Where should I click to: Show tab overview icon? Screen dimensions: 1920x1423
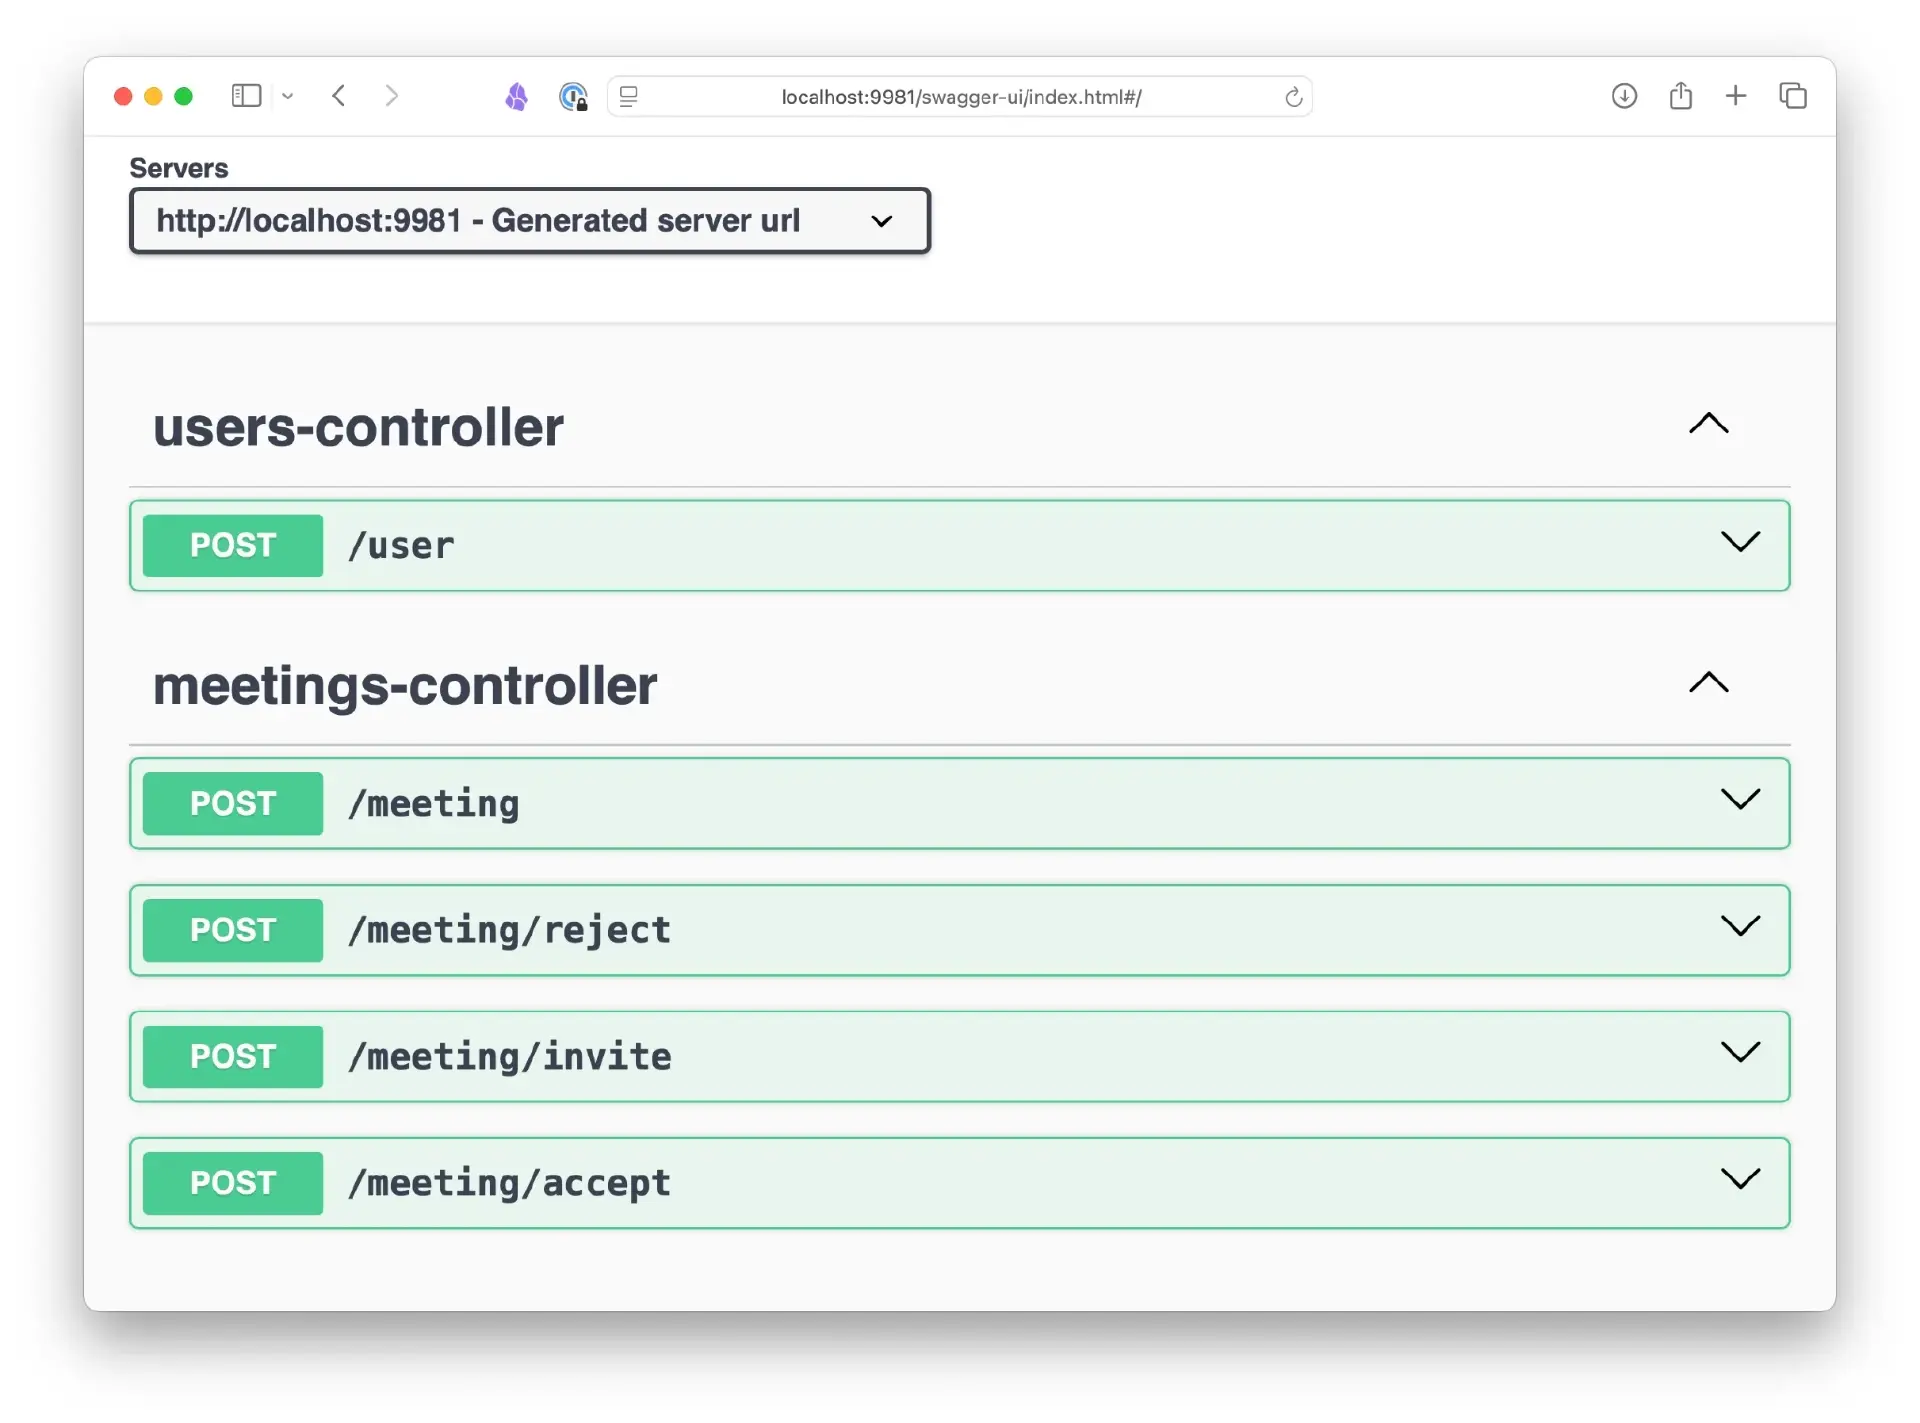coord(1793,96)
